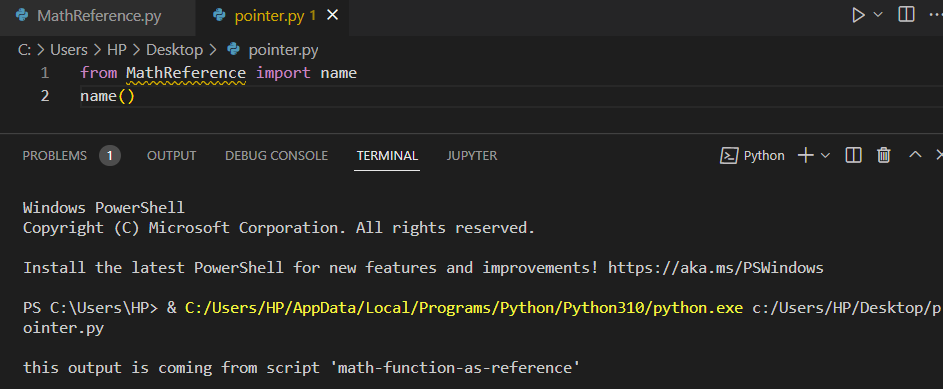Viewport: 943px width, 389px height.
Task: Click the Python icon on pointer.py tab
Action: [220, 16]
